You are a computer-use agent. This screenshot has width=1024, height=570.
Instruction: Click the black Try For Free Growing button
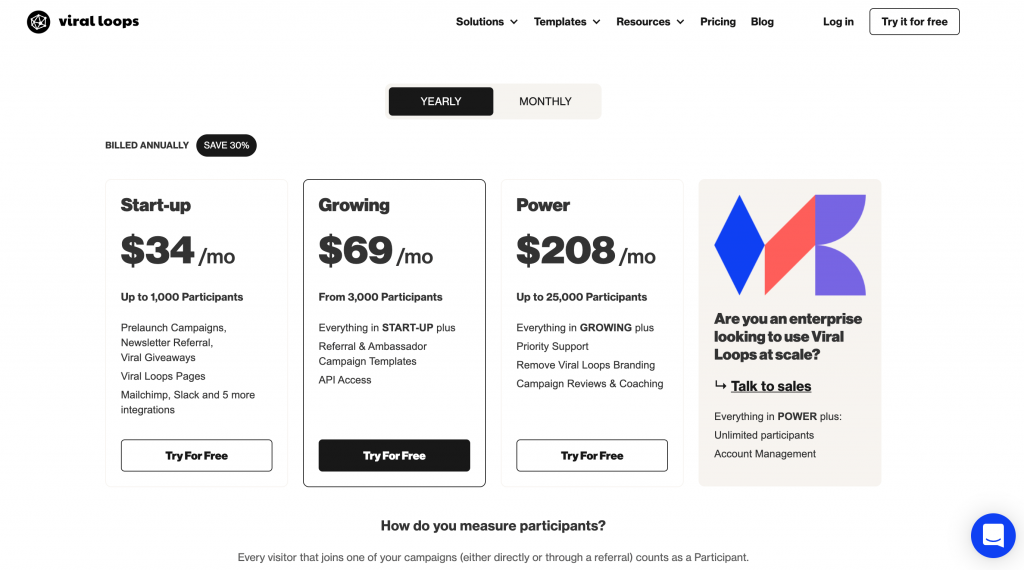point(394,455)
